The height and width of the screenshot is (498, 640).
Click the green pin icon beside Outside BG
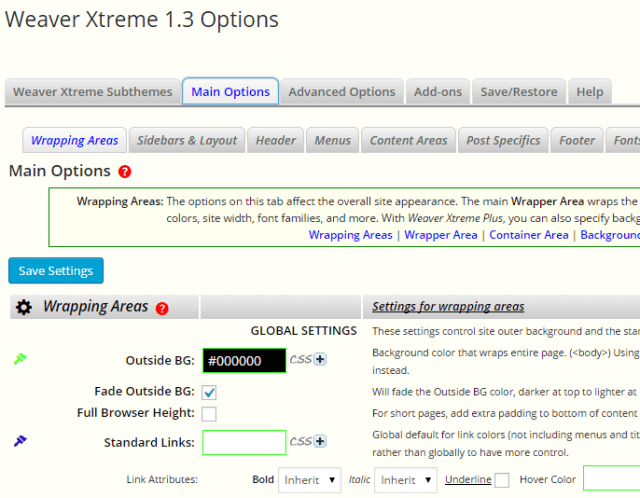pyautogui.click(x=20, y=359)
